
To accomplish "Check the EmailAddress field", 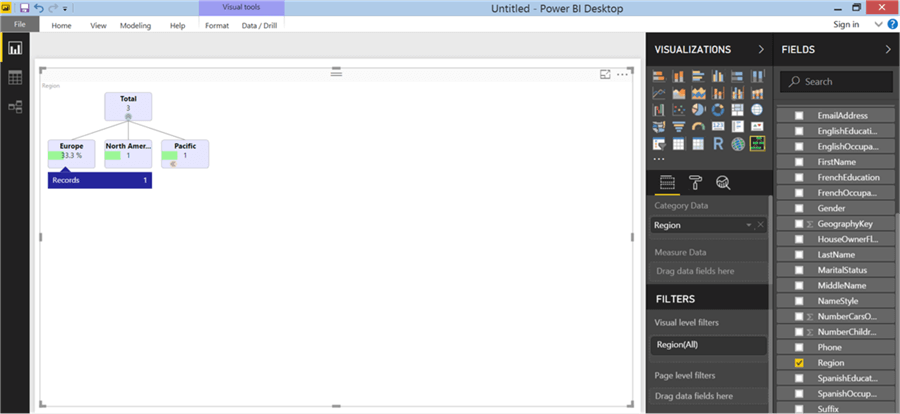I will tap(799, 115).
